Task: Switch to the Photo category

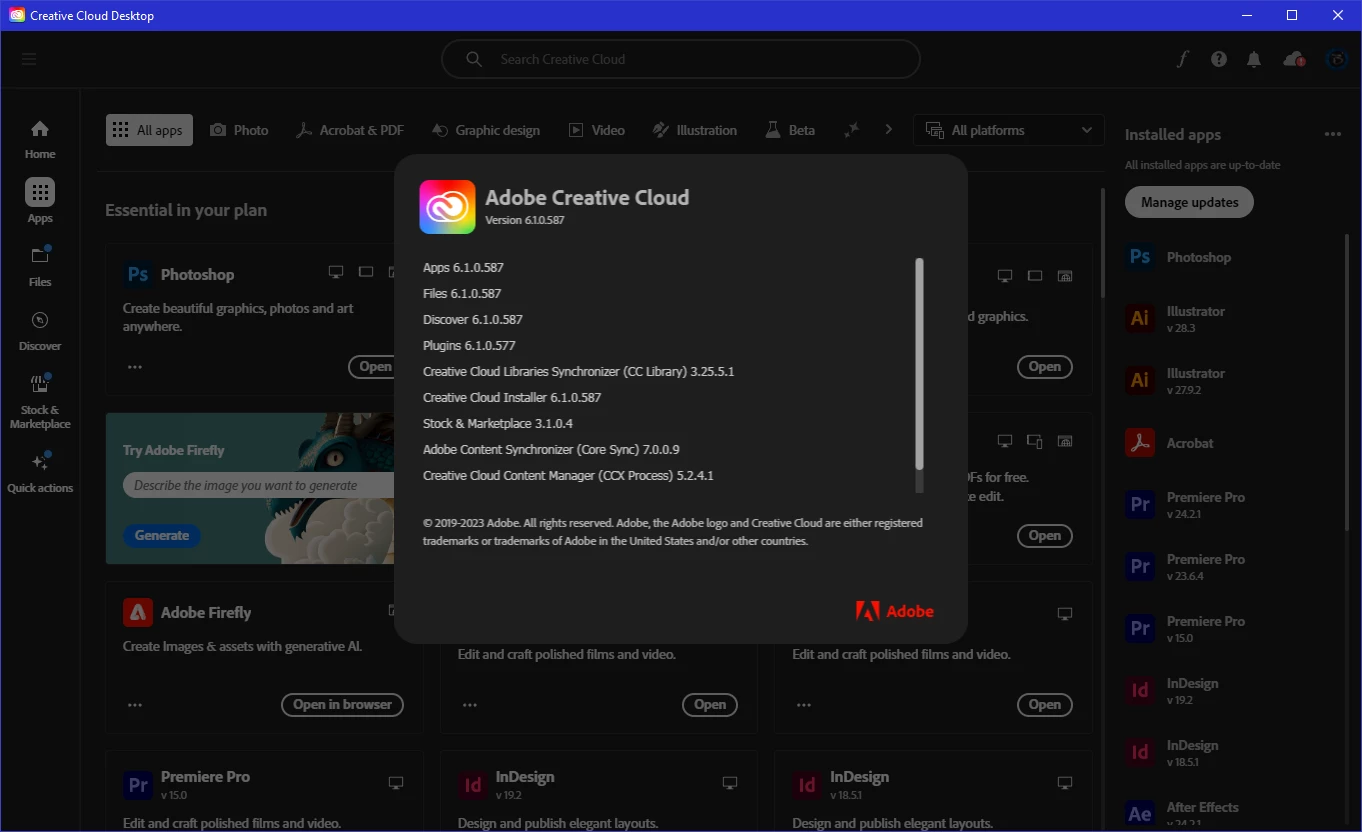Action: pyautogui.click(x=239, y=130)
